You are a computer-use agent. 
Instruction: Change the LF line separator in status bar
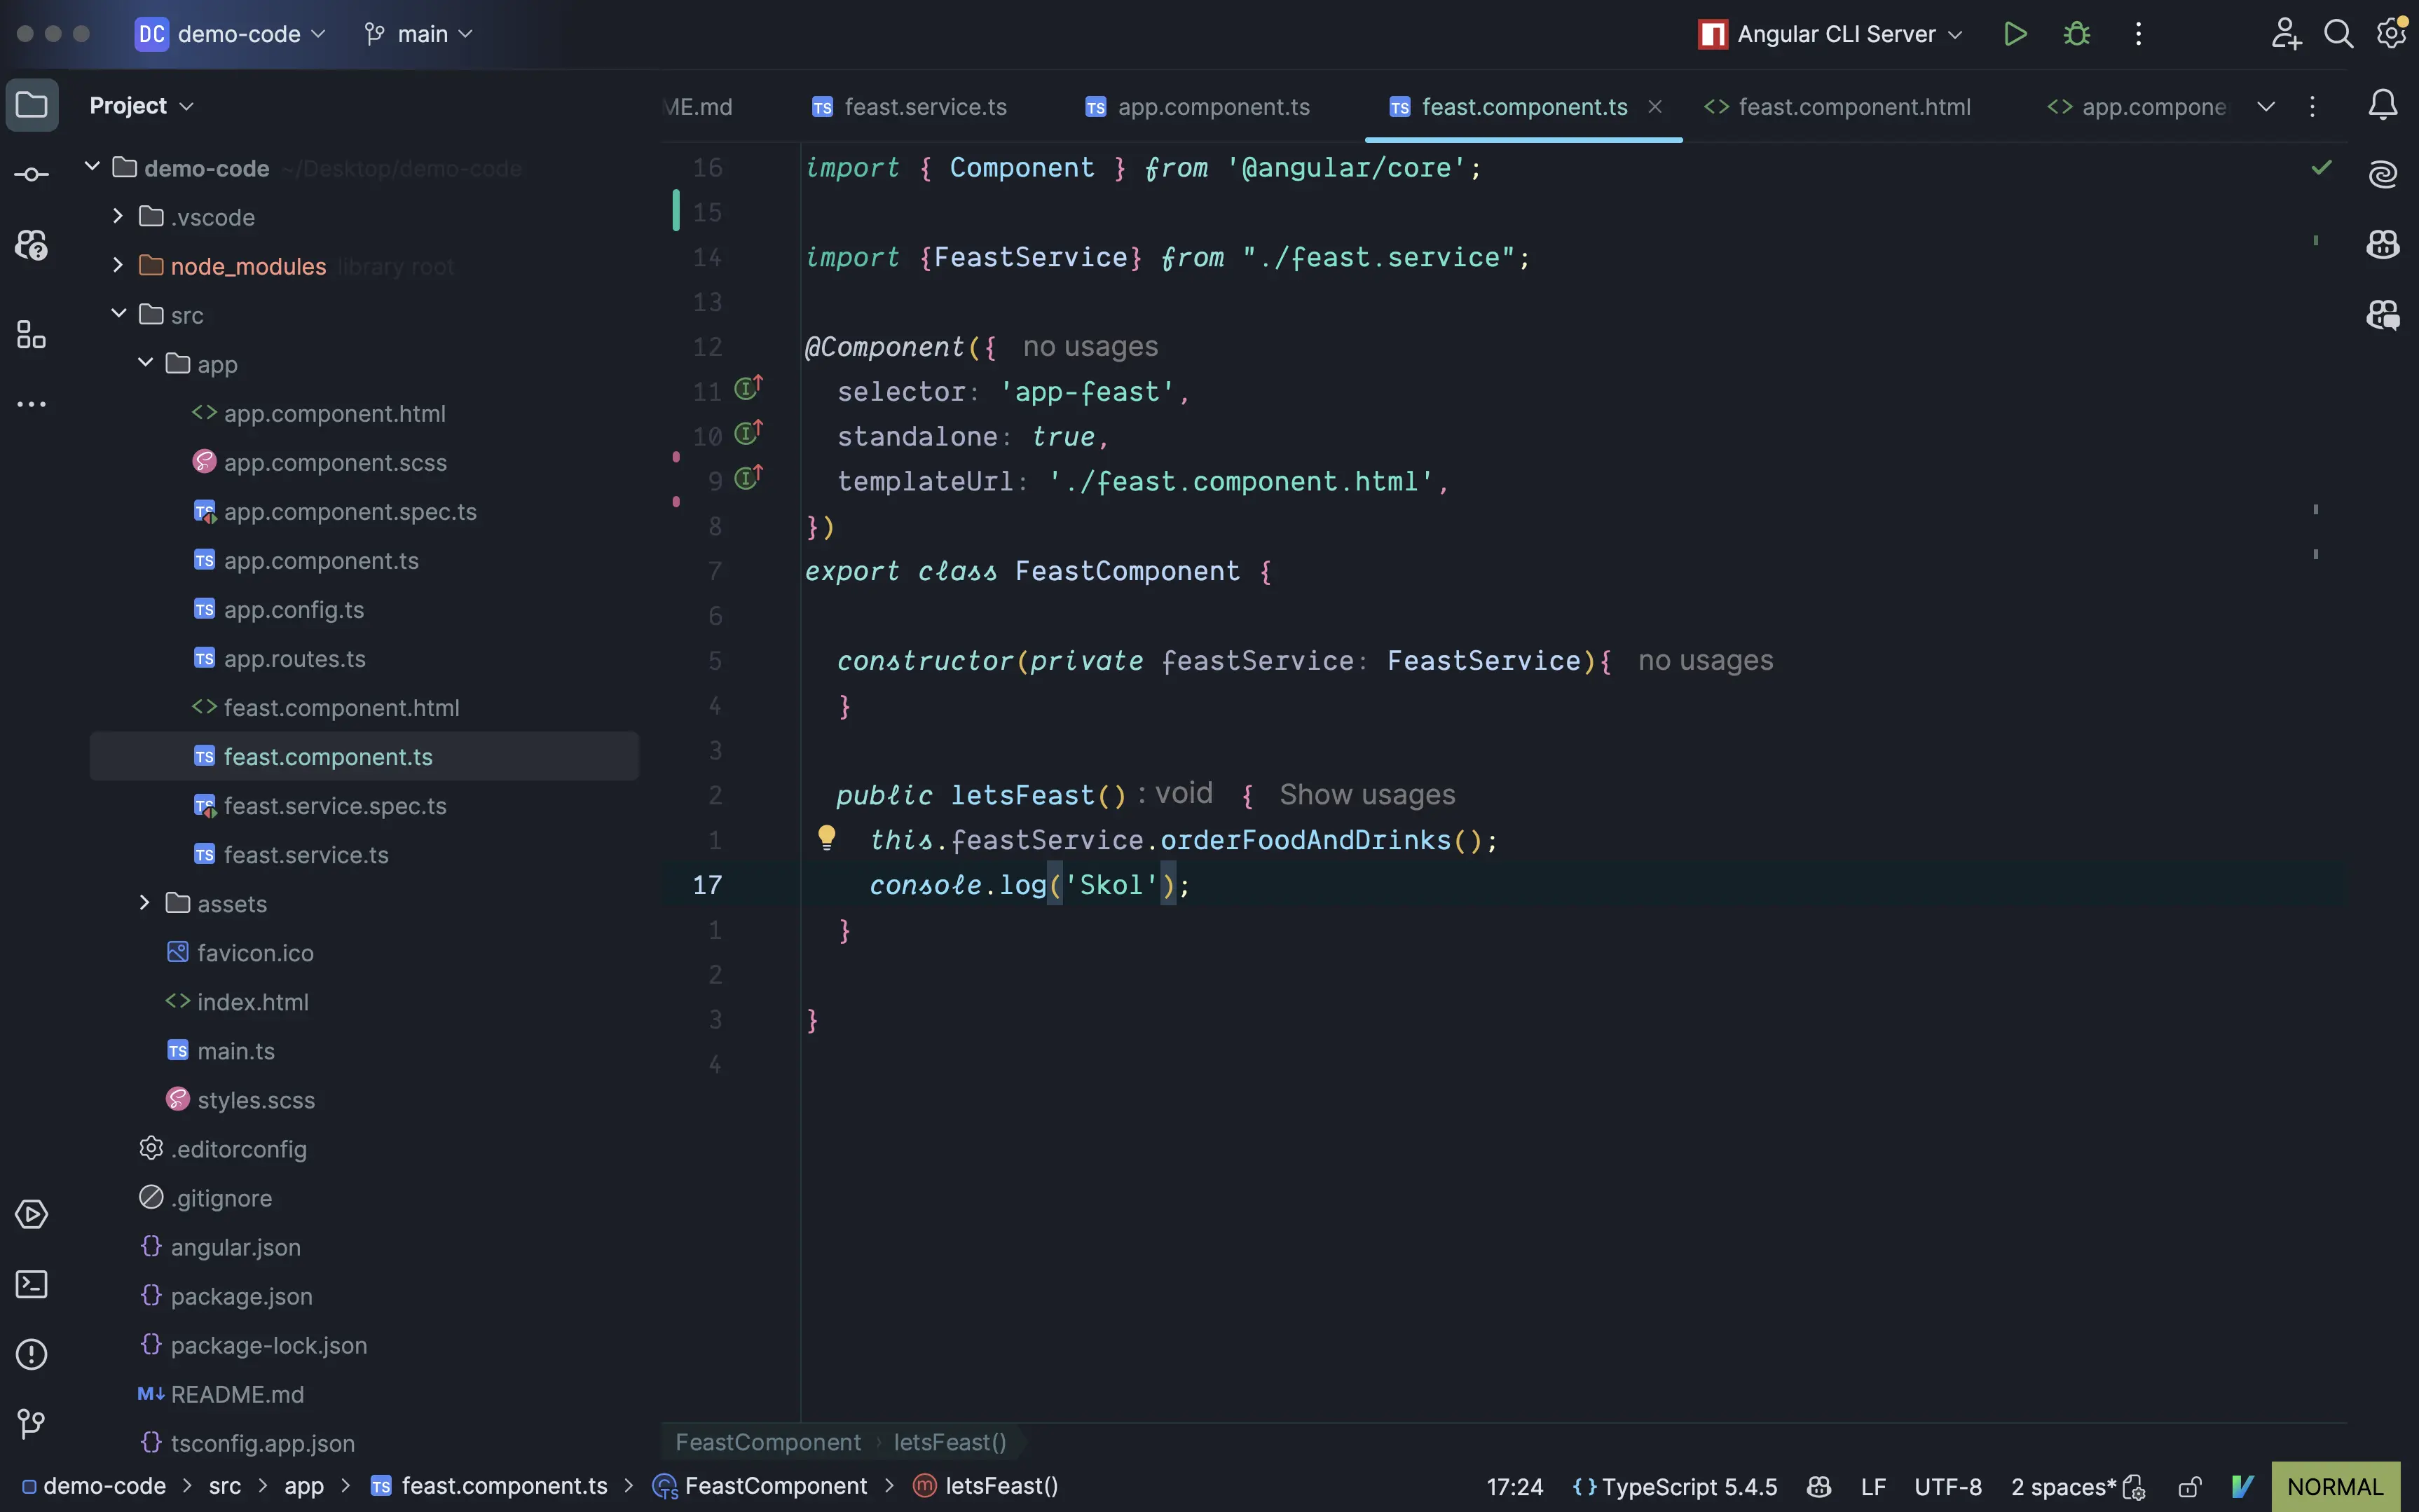pyautogui.click(x=1873, y=1487)
